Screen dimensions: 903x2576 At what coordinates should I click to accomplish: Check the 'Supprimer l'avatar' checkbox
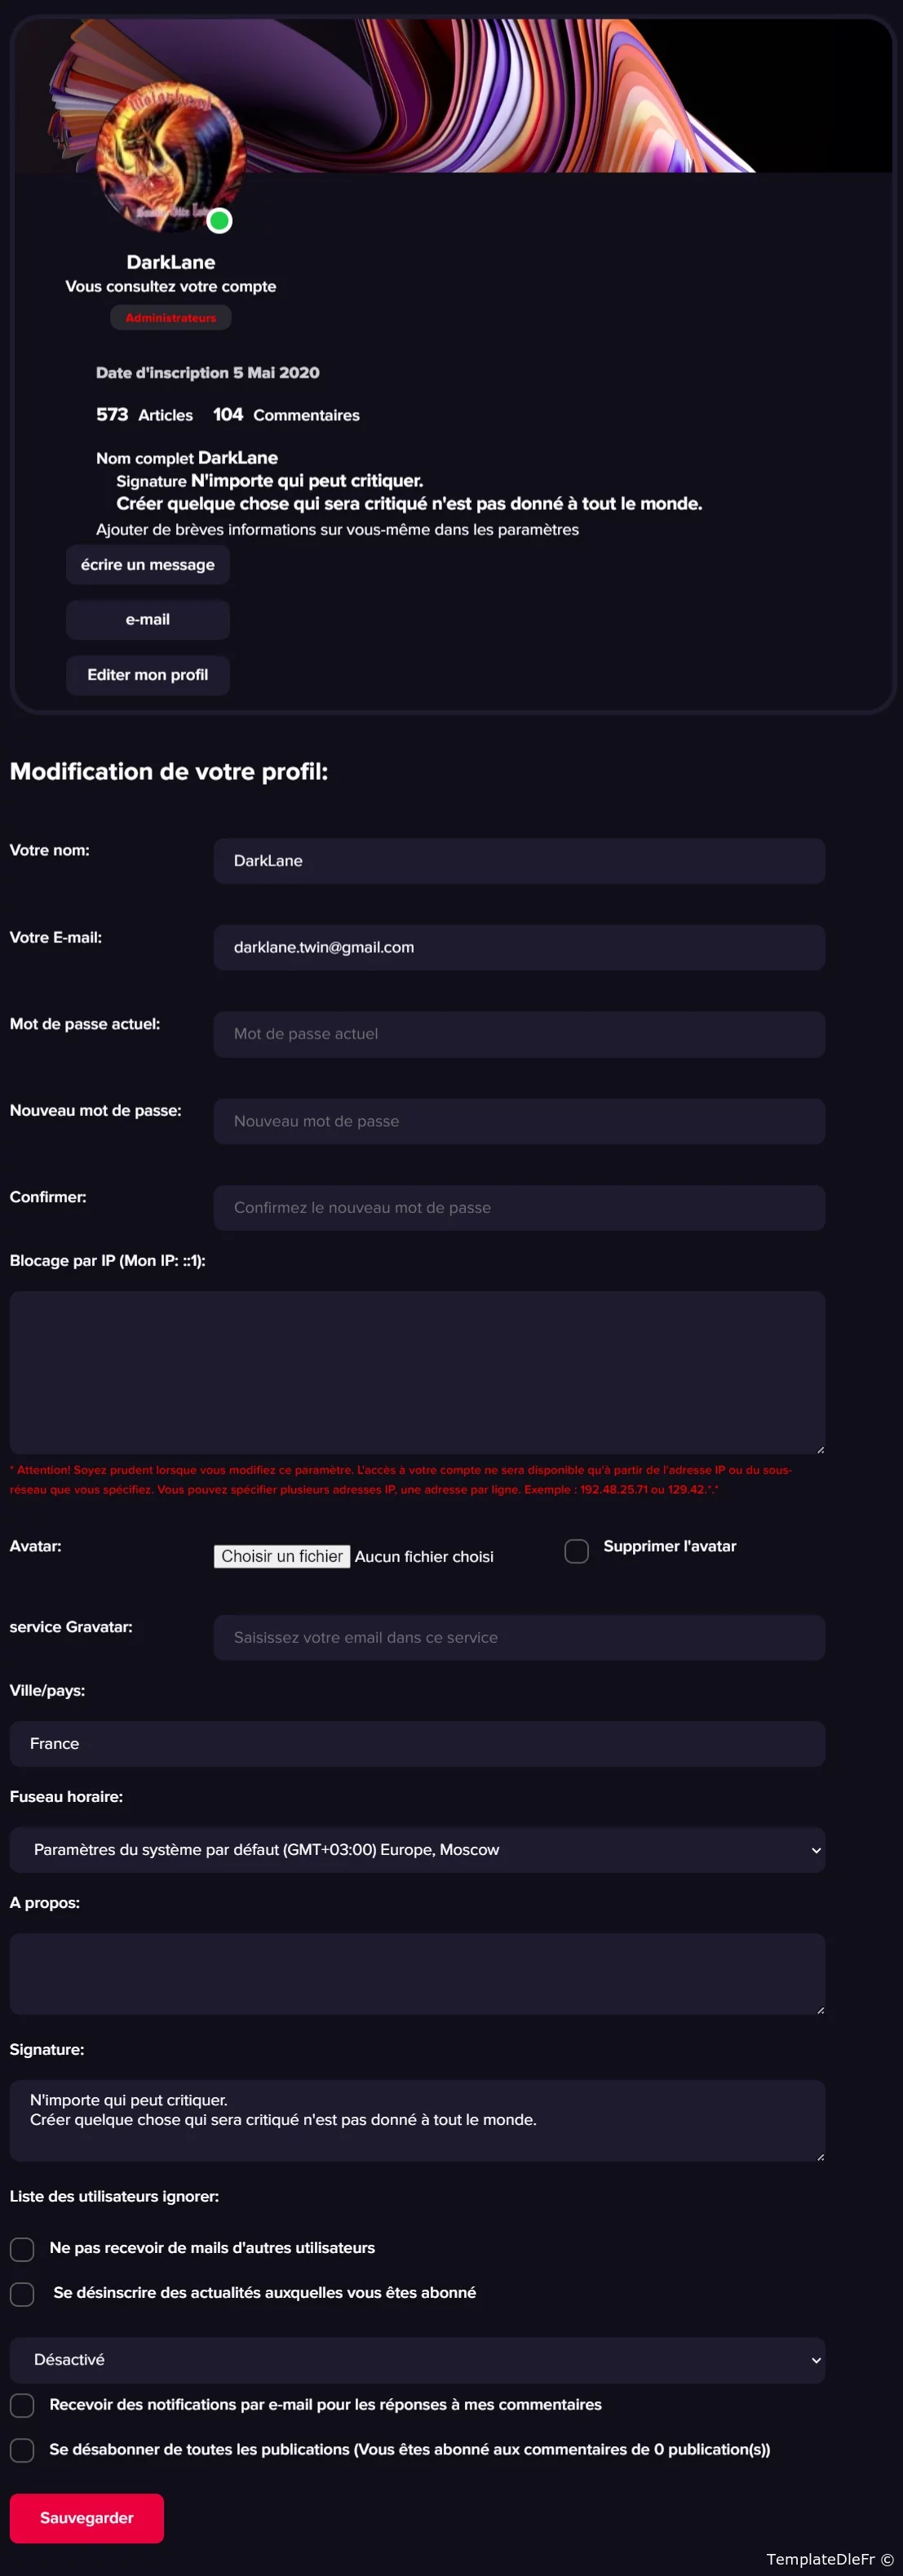(577, 1551)
